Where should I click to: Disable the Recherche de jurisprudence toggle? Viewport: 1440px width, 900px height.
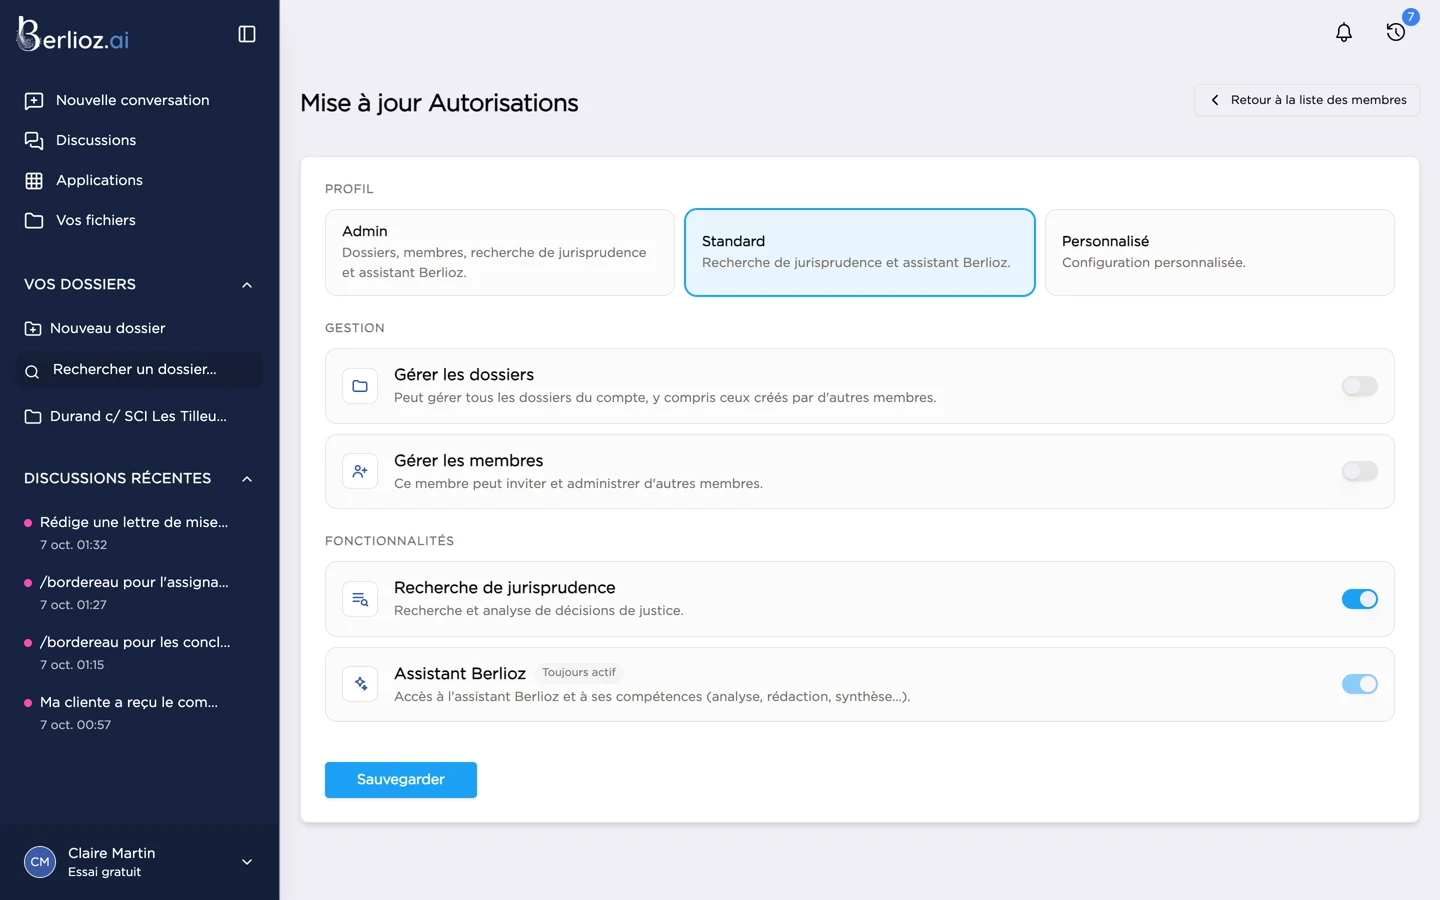click(x=1359, y=599)
